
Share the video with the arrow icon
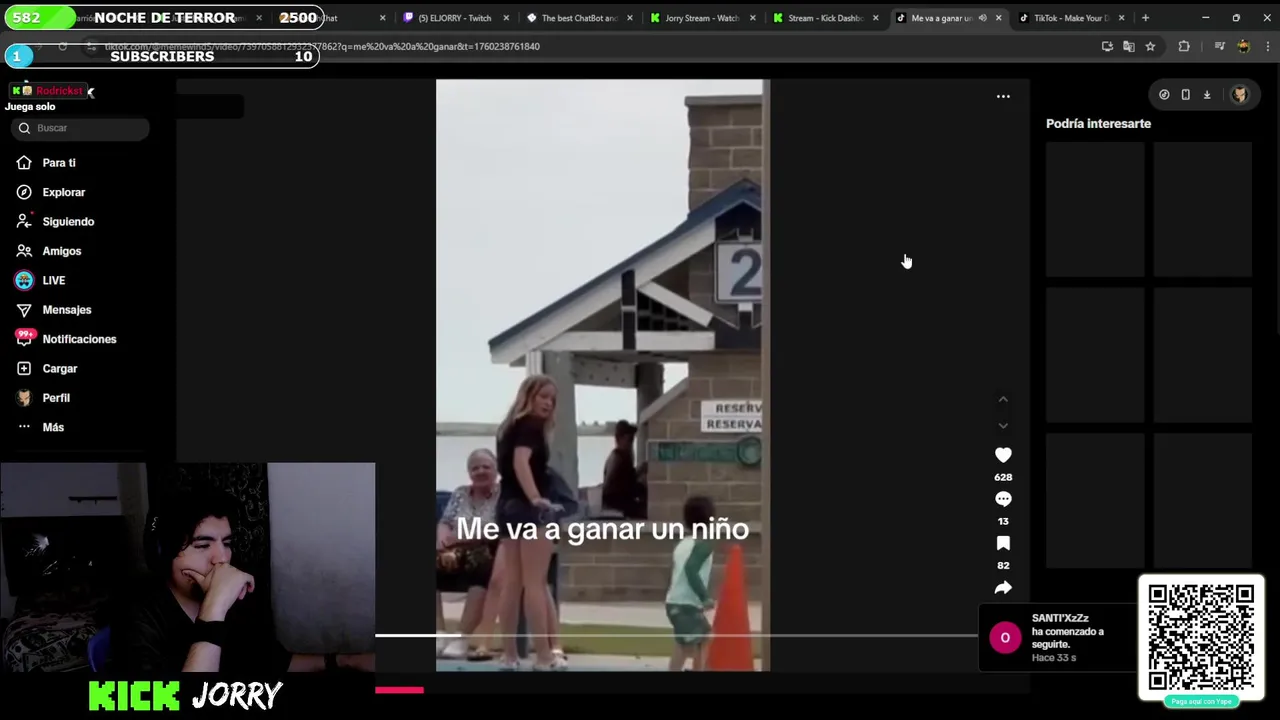(1003, 587)
